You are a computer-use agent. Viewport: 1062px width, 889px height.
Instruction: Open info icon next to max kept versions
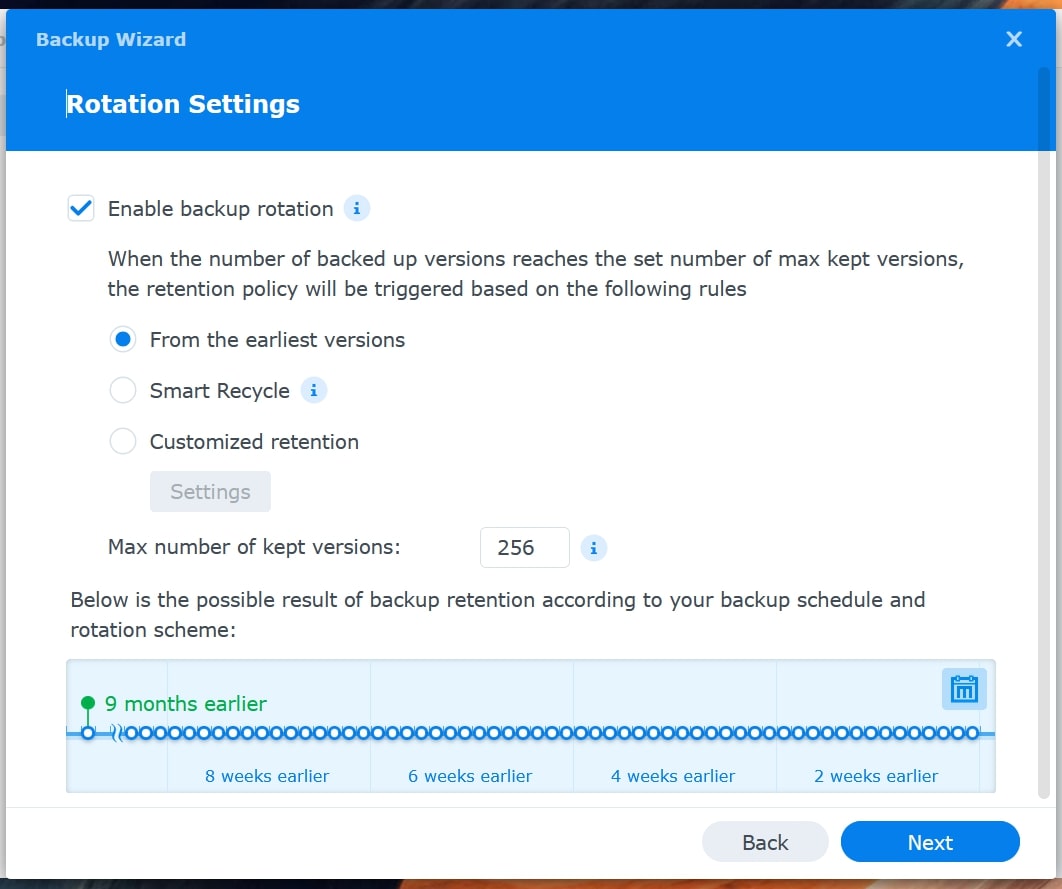(x=593, y=548)
